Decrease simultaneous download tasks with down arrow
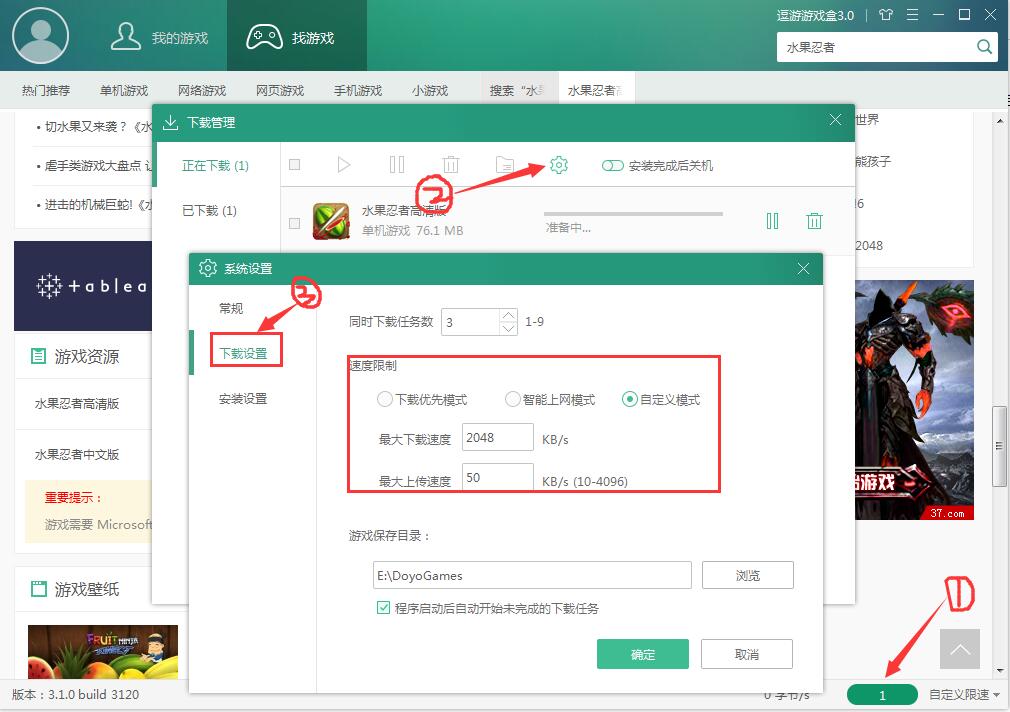 [x=508, y=329]
